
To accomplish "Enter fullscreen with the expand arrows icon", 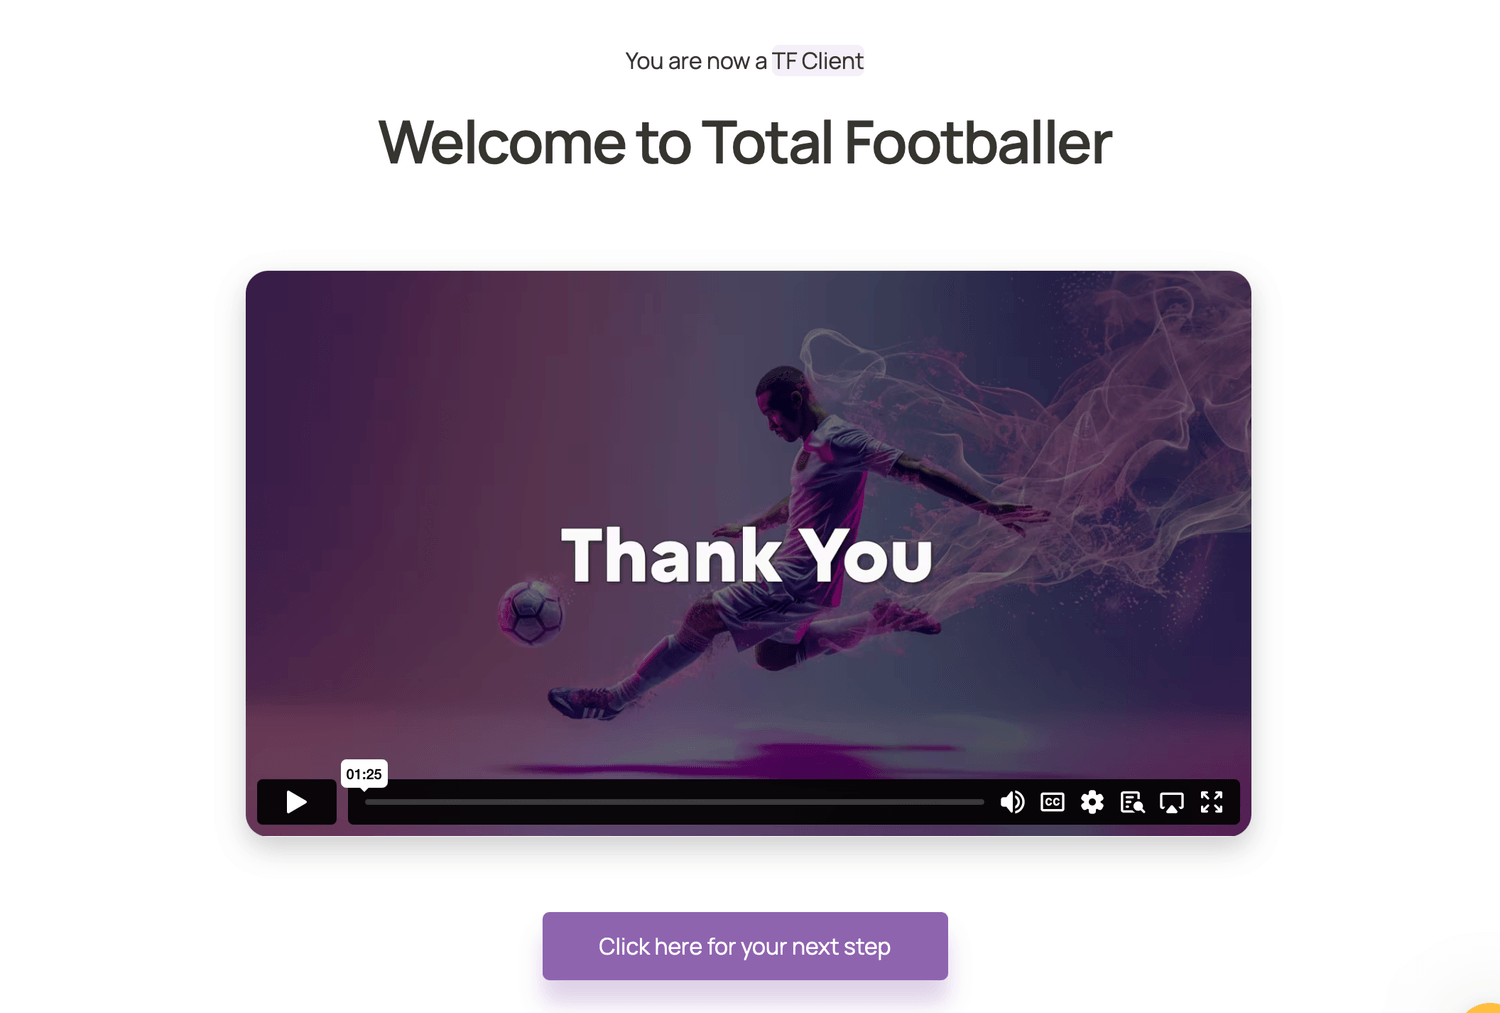I will 1211,802.
